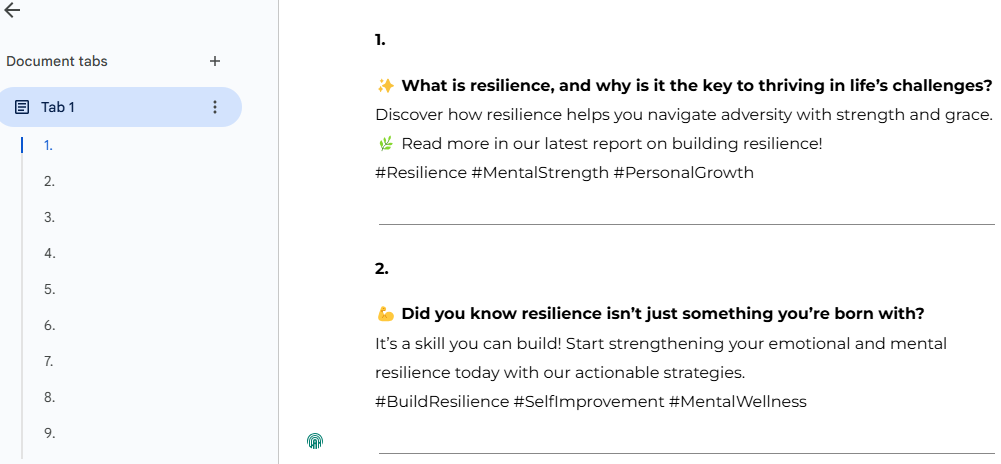This screenshot has height=464, width=1001.
Task: Click the herb leaf emoji before Read more
Action: (386, 144)
